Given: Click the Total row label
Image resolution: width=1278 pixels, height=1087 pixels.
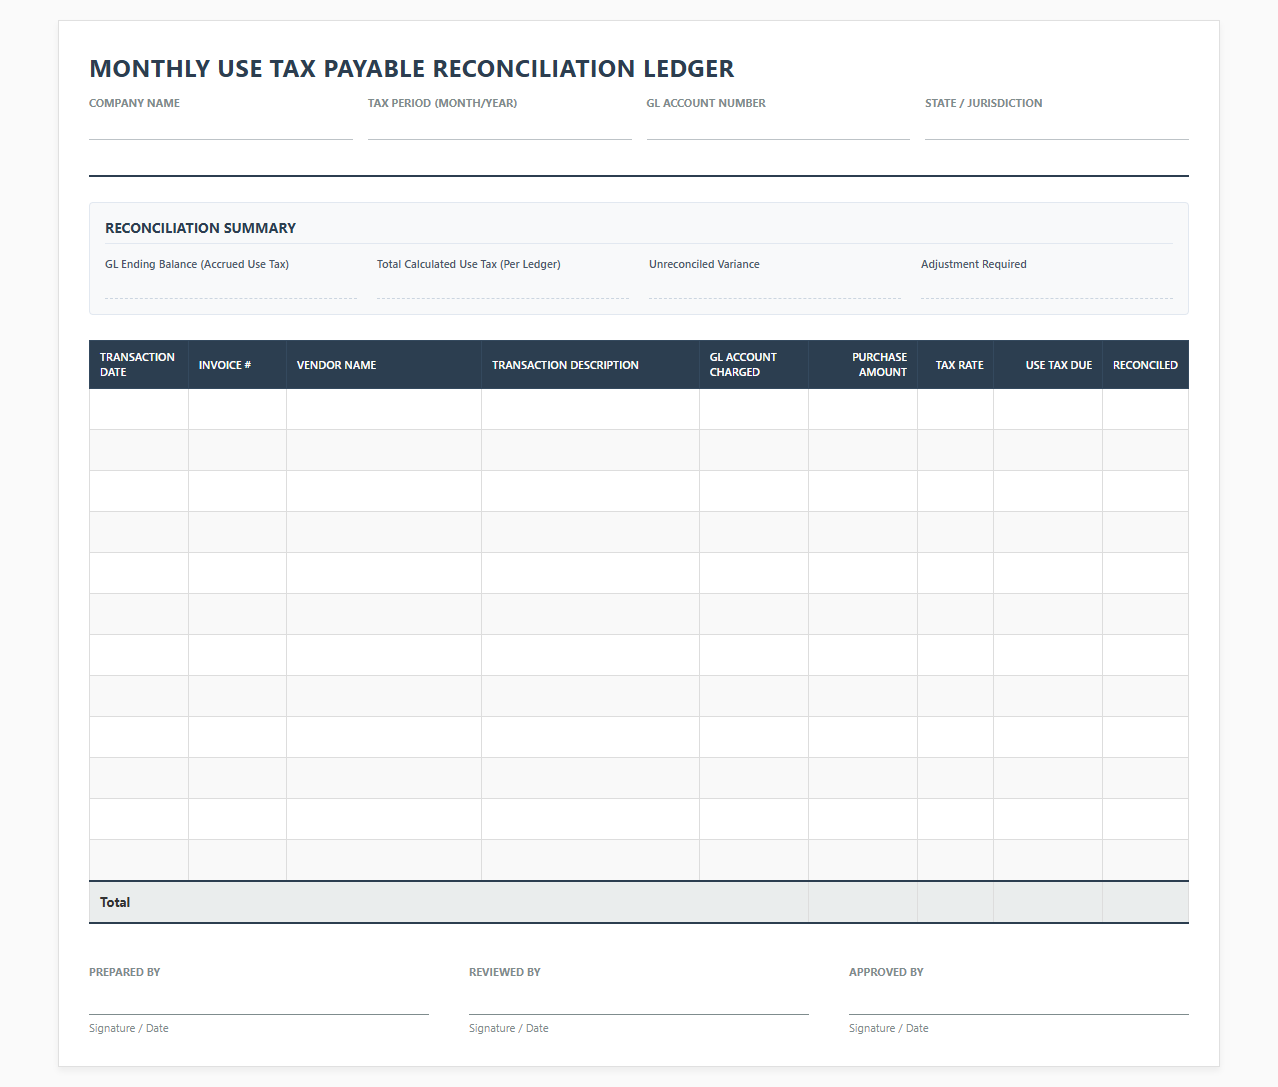Looking at the screenshot, I should tap(115, 902).
